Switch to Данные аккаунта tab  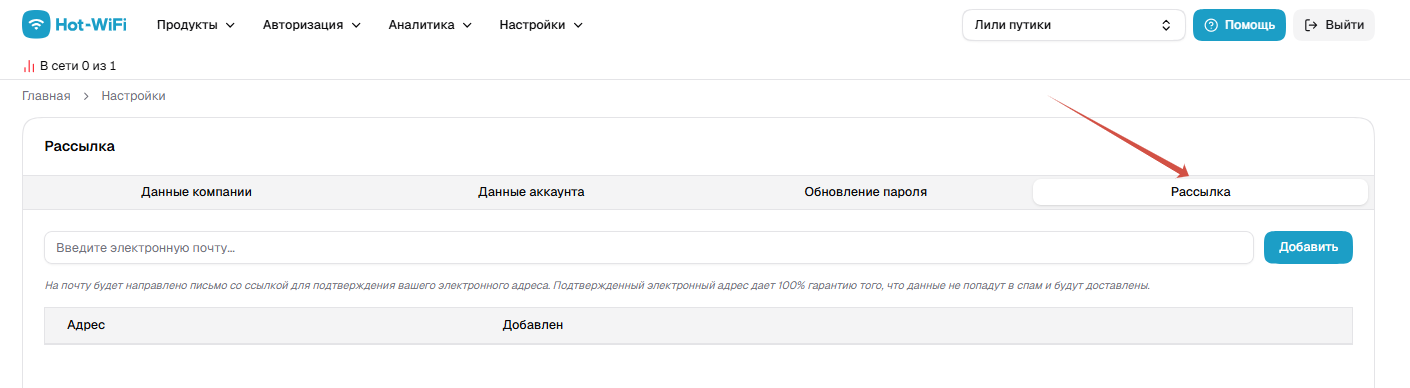point(531,192)
